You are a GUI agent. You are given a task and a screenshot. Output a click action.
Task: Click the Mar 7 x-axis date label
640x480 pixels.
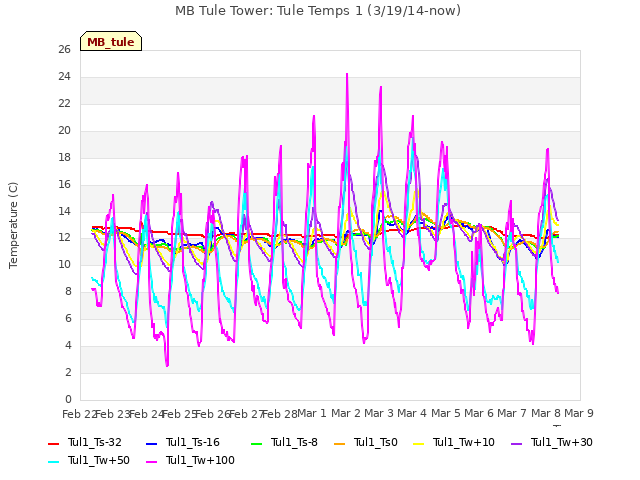click(512, 413)
